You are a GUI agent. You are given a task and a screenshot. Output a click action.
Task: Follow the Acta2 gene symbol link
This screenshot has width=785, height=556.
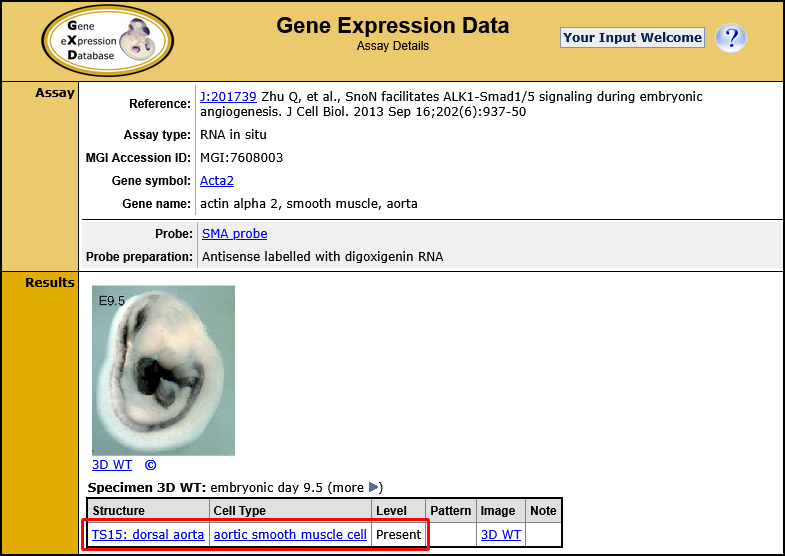[217, 180]
